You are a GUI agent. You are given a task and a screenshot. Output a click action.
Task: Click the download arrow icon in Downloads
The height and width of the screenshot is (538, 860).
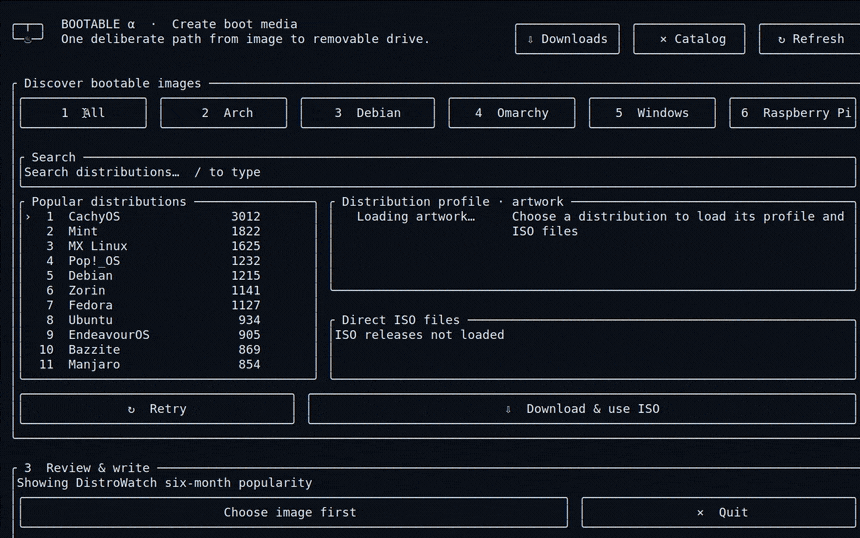coord(530,39)
